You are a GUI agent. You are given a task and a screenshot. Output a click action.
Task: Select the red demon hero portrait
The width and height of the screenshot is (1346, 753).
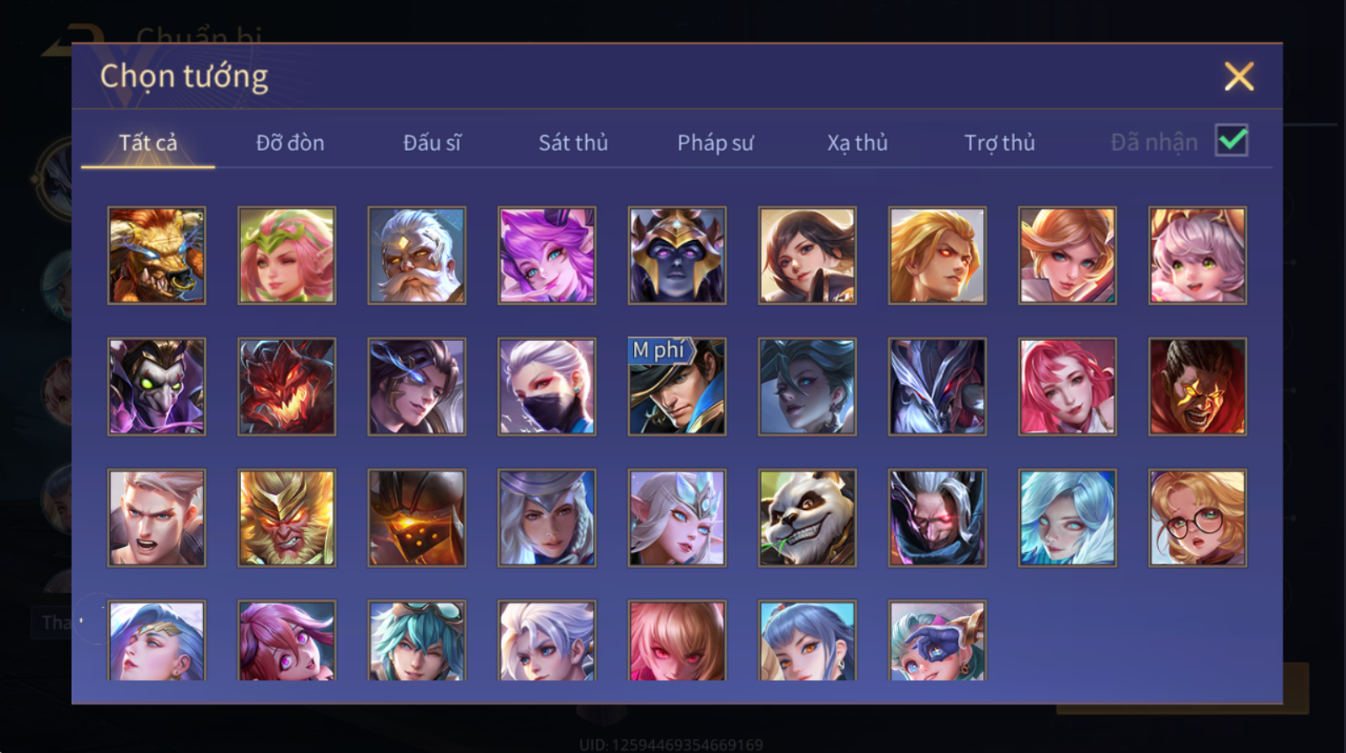click(x=287, y=386)
